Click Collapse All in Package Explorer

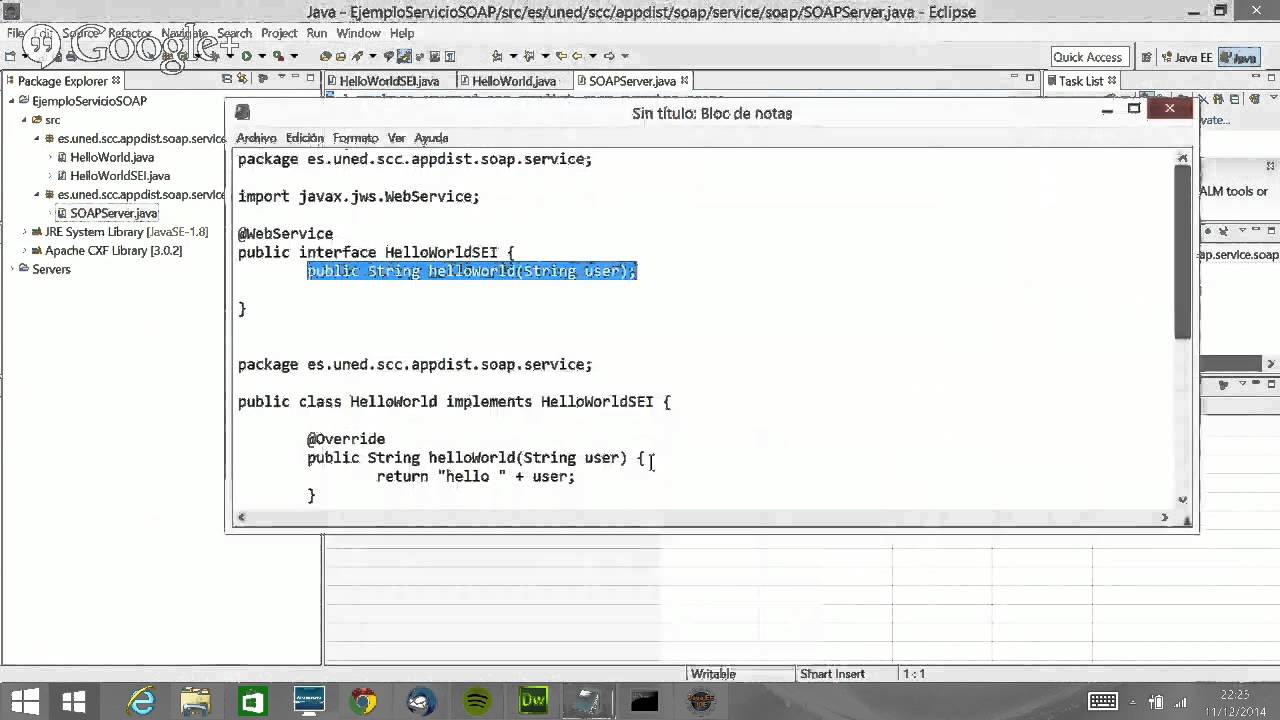click(227, 79)
